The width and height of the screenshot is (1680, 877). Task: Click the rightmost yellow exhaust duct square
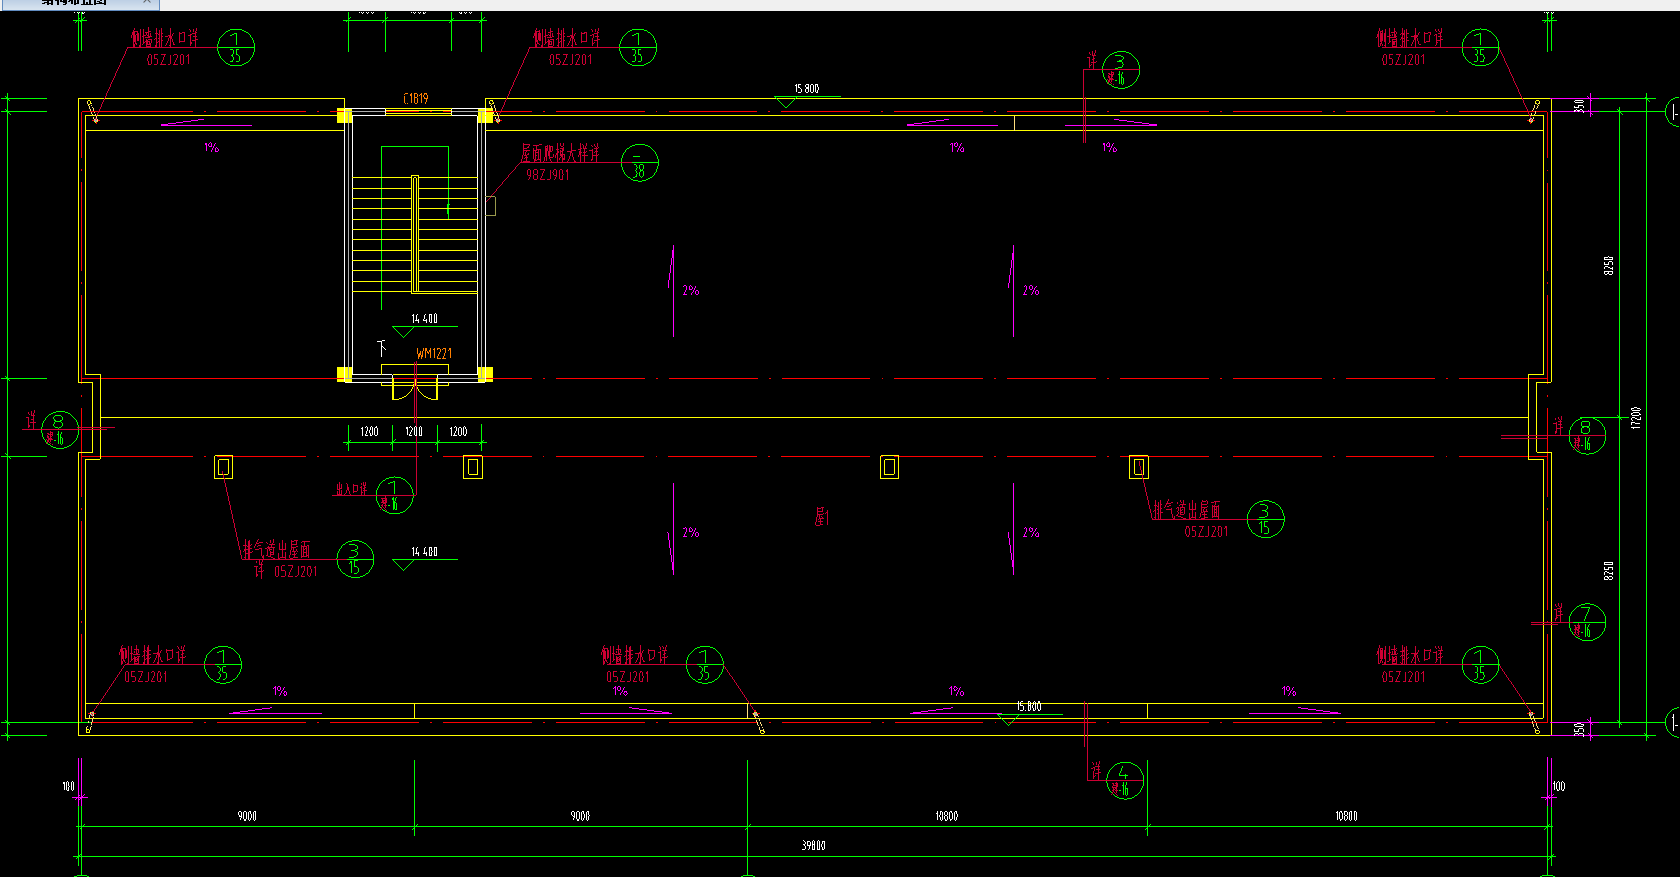(x=1138, y=467)
